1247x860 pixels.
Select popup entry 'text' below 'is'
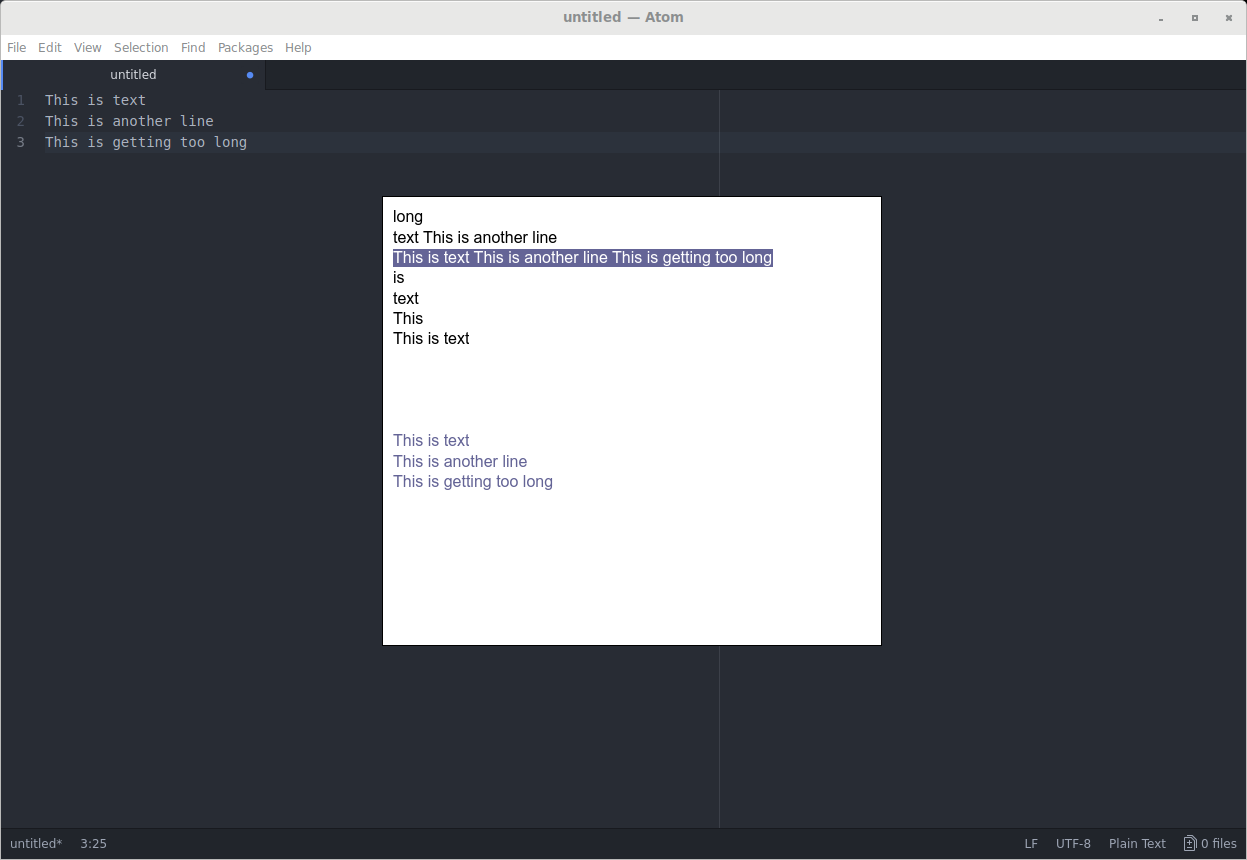click(x=406, y=298)
